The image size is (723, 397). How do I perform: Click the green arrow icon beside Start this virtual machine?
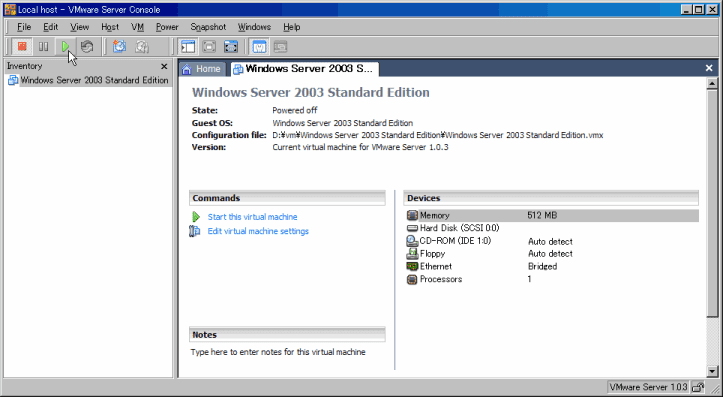(x=196, y=217)
